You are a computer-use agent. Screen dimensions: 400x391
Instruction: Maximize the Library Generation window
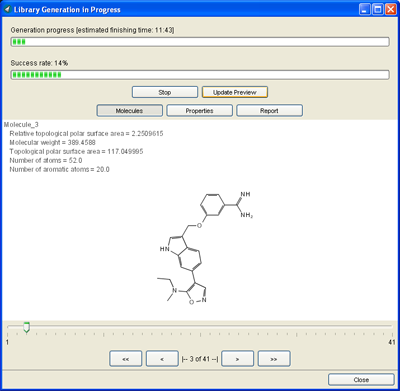click(378, 9)
